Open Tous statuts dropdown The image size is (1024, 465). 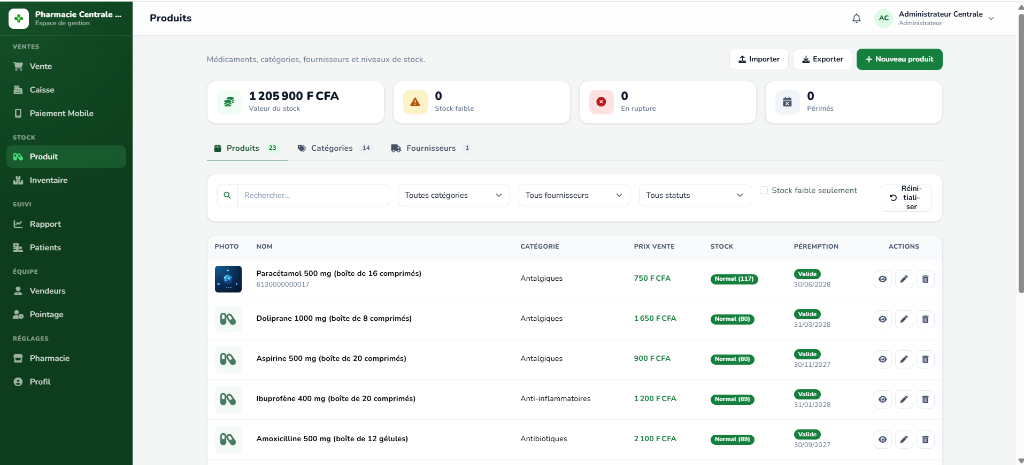(696, 195)
